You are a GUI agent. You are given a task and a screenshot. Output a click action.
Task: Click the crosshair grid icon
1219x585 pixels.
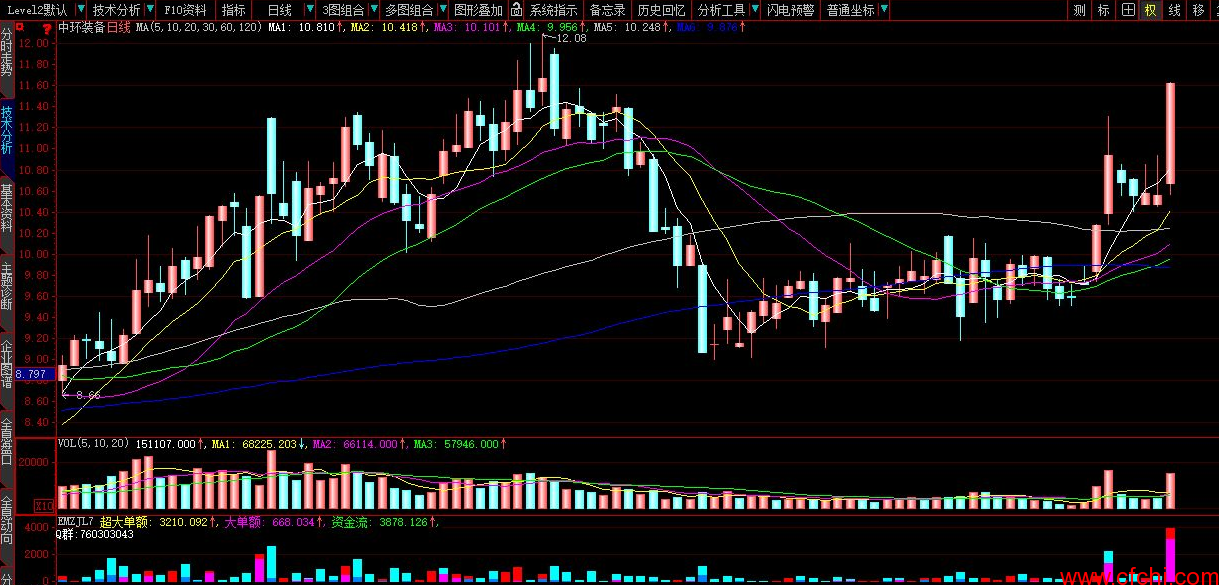point(1127,10)
